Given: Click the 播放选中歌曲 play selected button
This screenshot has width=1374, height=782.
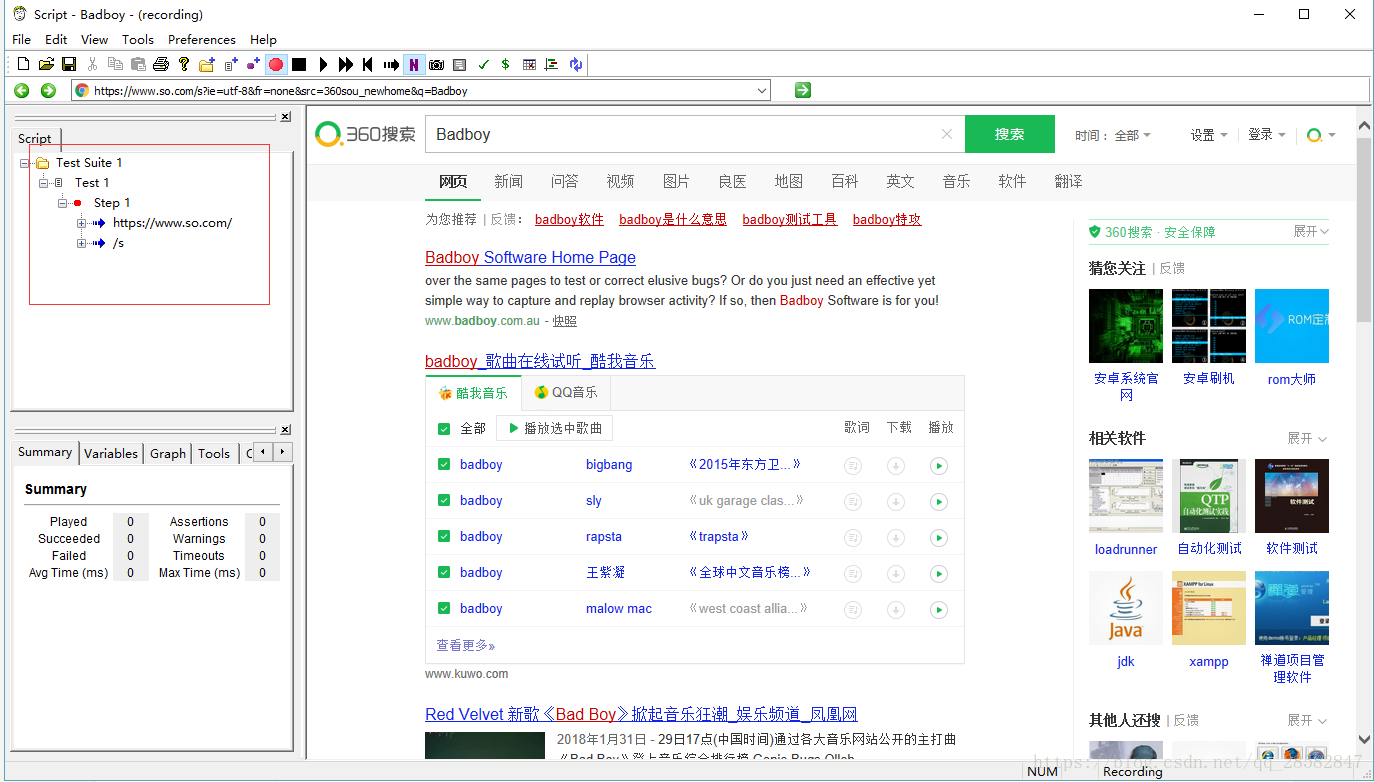Looking at the screenshot, I should (554, 428).
